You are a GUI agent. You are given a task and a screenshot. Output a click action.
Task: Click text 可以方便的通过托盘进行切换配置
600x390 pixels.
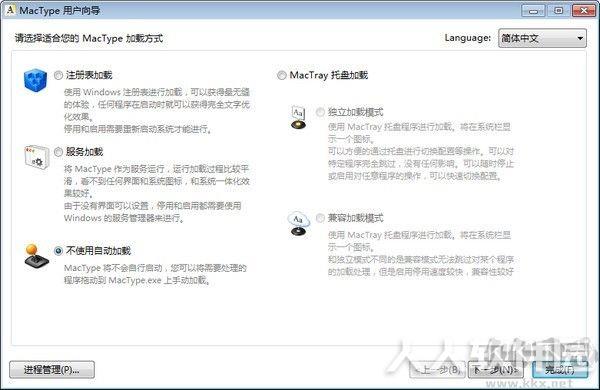click(x=421, y=163)
